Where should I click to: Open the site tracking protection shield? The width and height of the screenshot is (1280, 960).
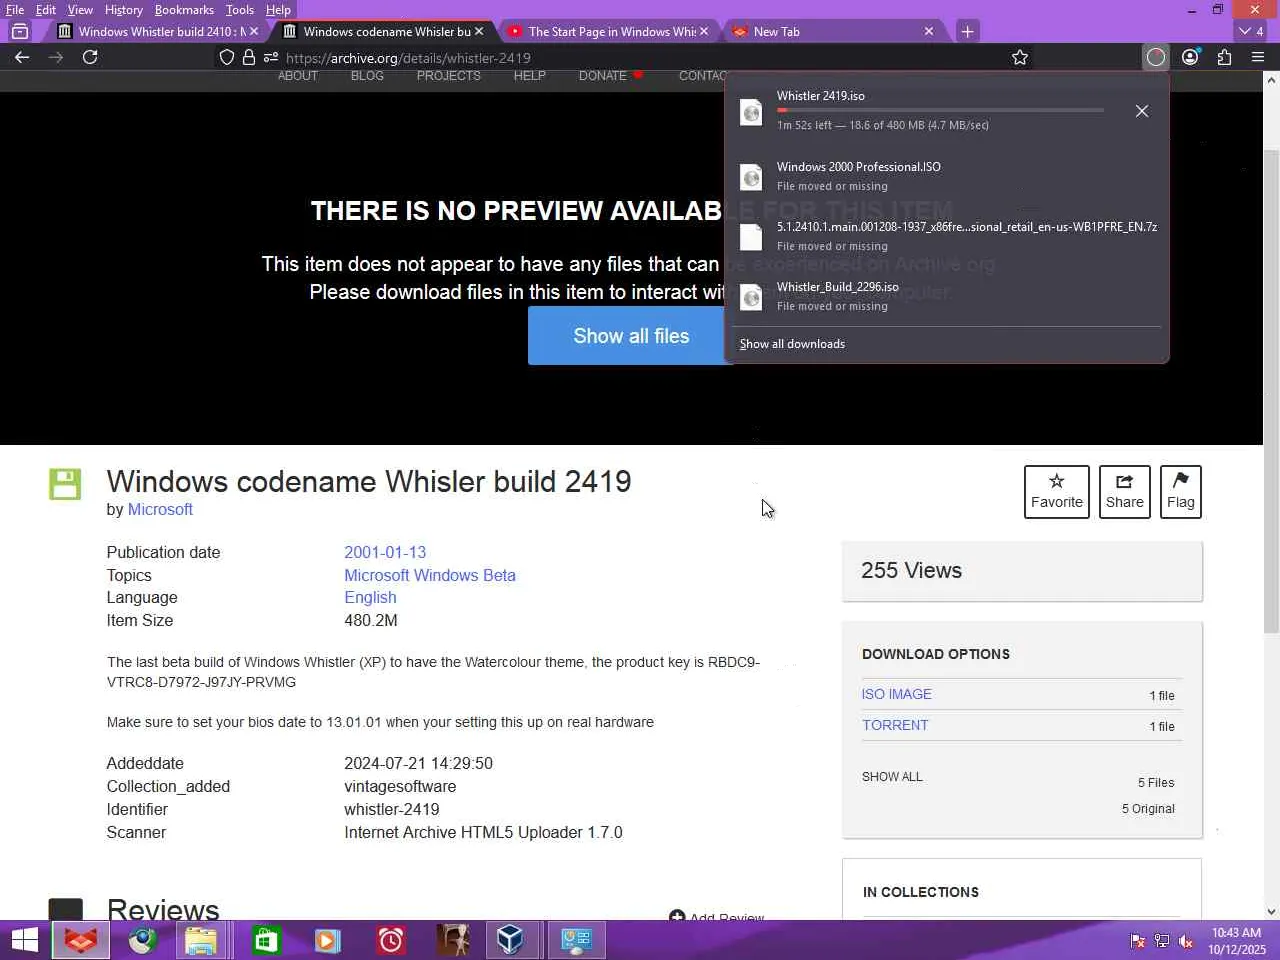pos(227,57)
